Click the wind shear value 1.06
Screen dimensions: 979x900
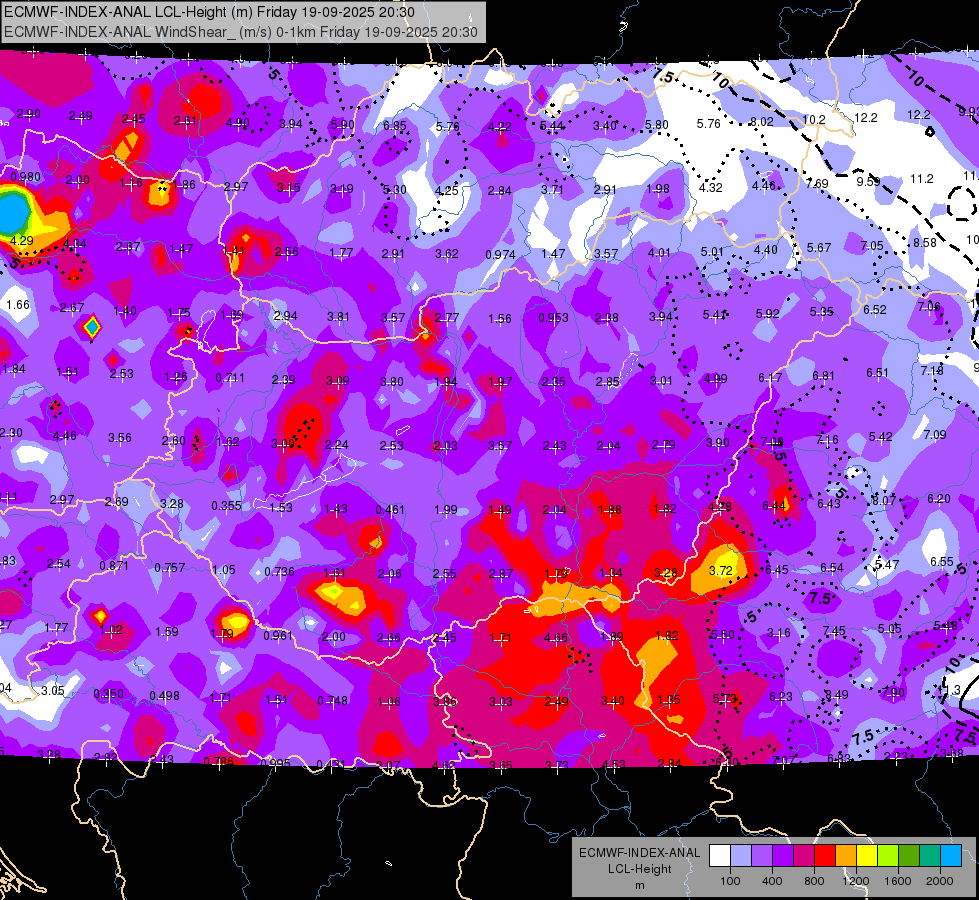pos(389,701)
